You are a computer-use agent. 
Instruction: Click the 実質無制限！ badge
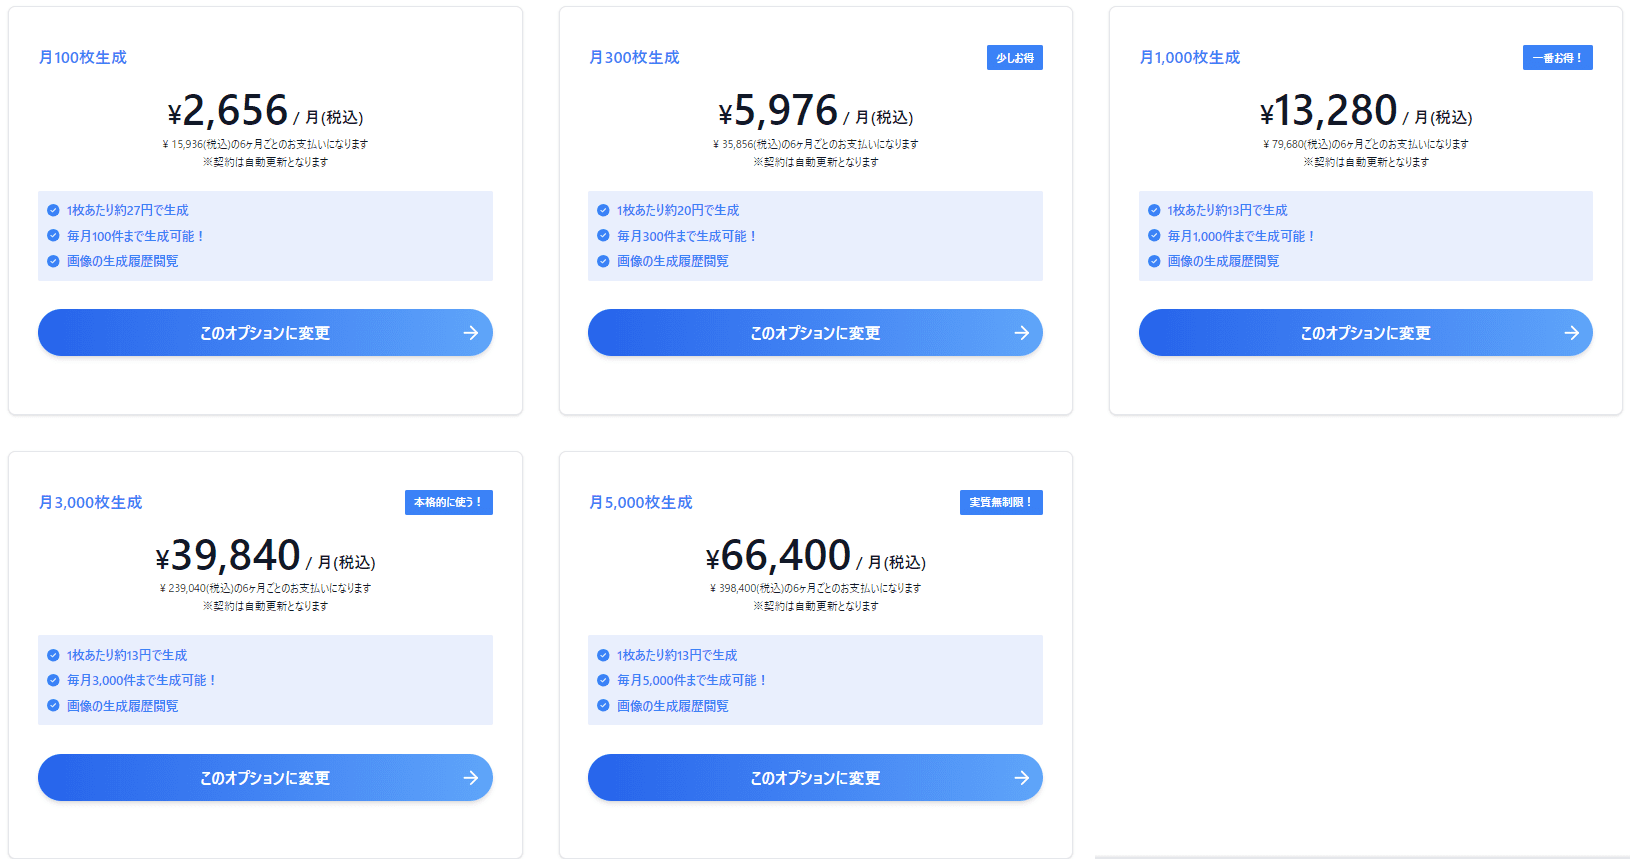(1001, 502)
